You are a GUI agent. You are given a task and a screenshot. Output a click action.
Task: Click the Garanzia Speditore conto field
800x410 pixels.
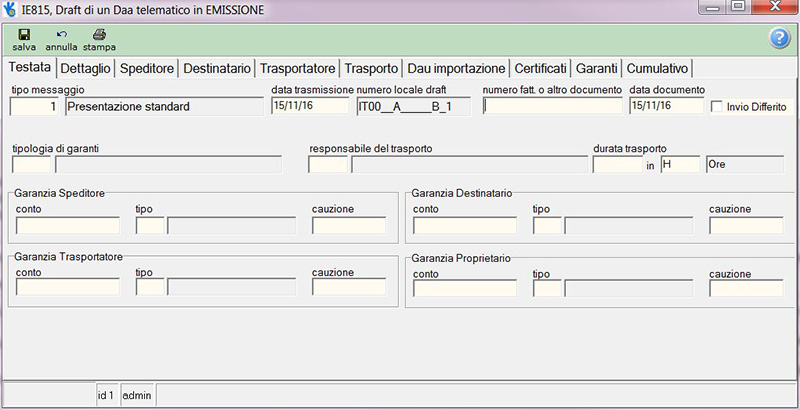click(x=68, y=225)
